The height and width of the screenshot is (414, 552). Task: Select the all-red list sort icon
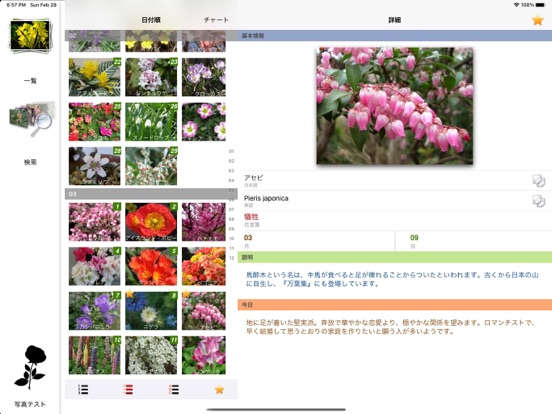pos(128,389)
